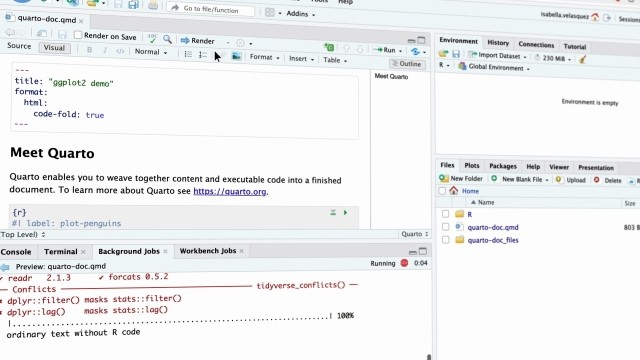Image resolution: width=640 pixels, height=360 pixels.
Task: Click the insert image icon
Action: click(236, 56)
